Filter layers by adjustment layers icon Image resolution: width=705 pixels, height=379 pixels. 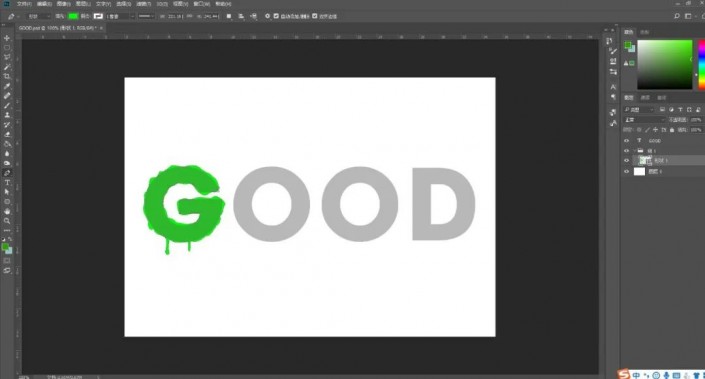pos(671,110)
